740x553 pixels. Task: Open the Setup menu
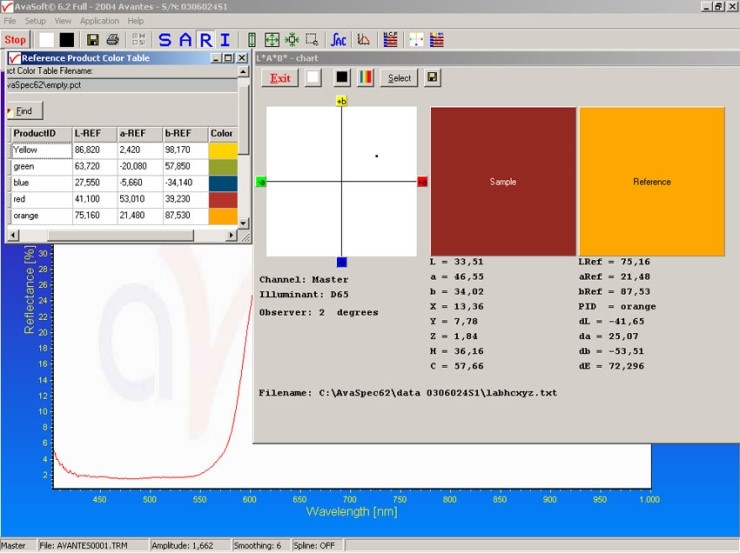point(35,21)
